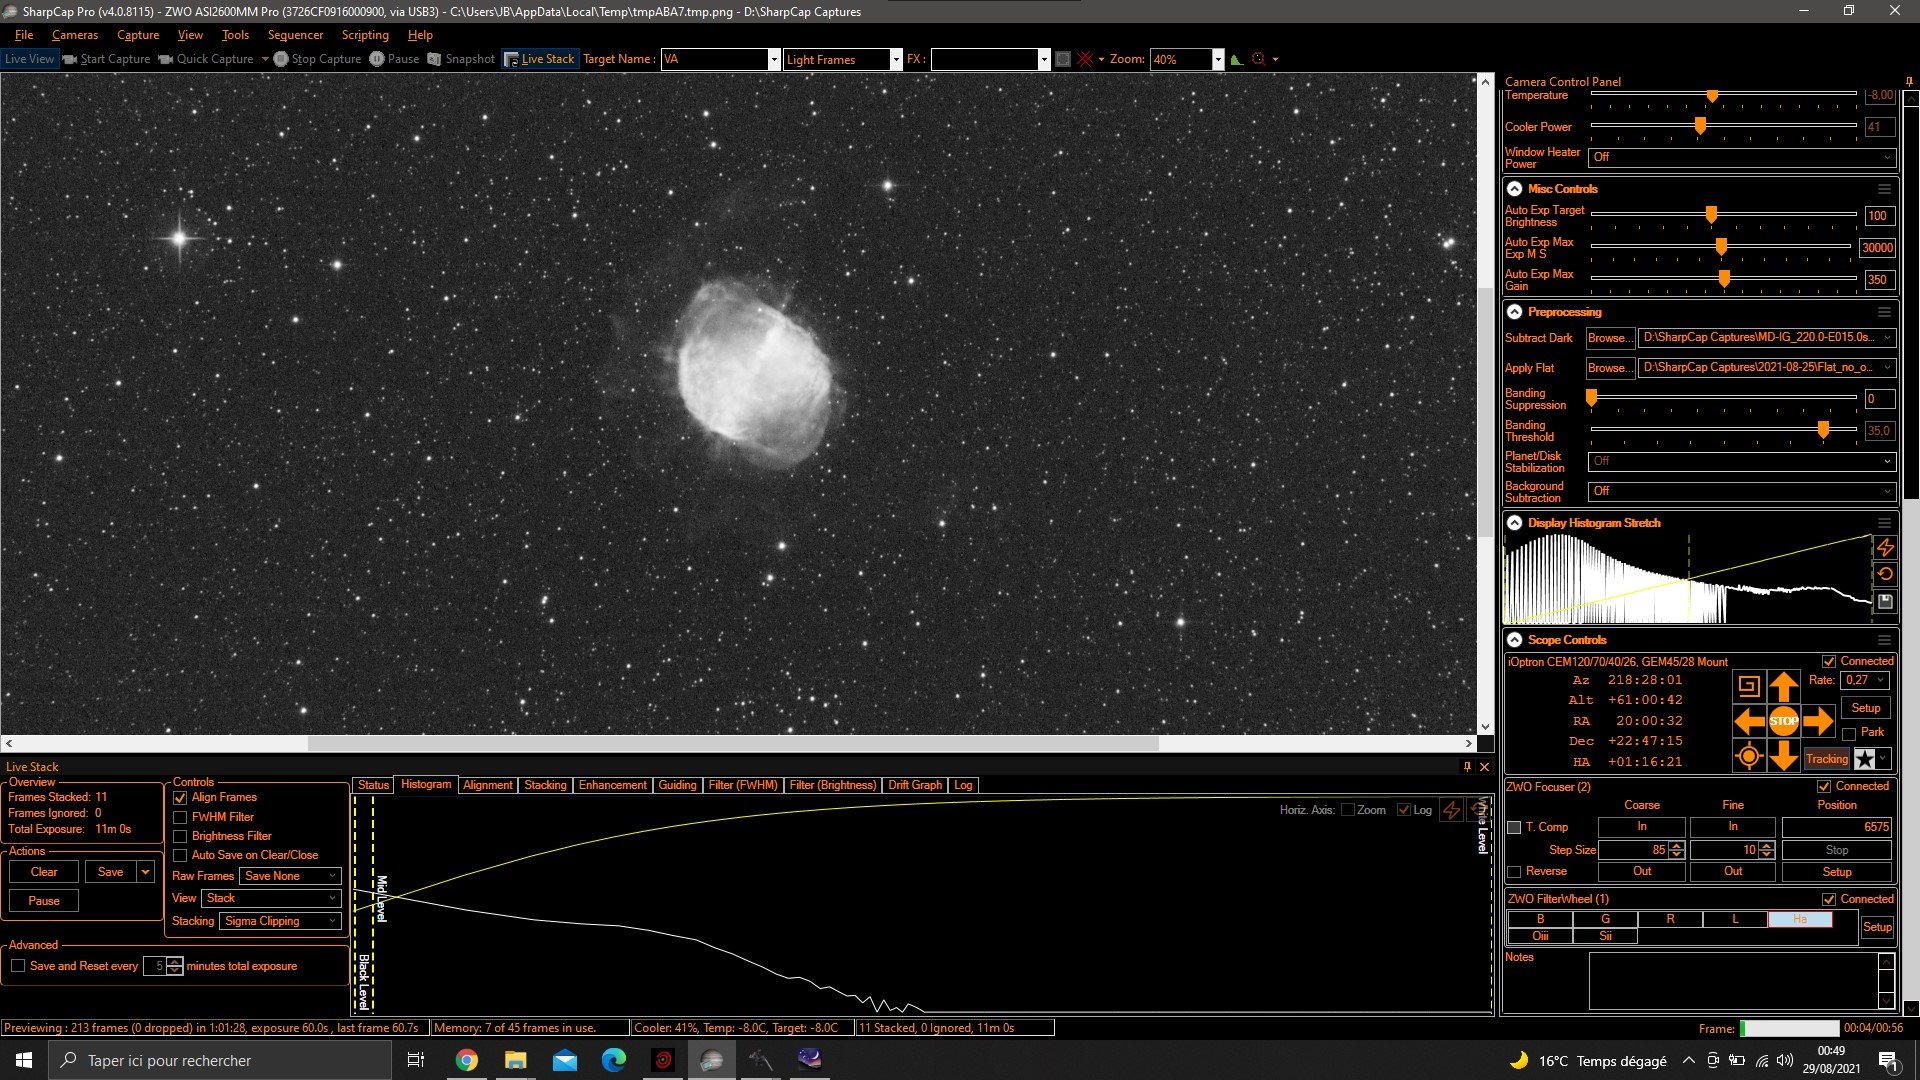Select the Oiii filter button

pyautogui.click(x=1540, y=936)
